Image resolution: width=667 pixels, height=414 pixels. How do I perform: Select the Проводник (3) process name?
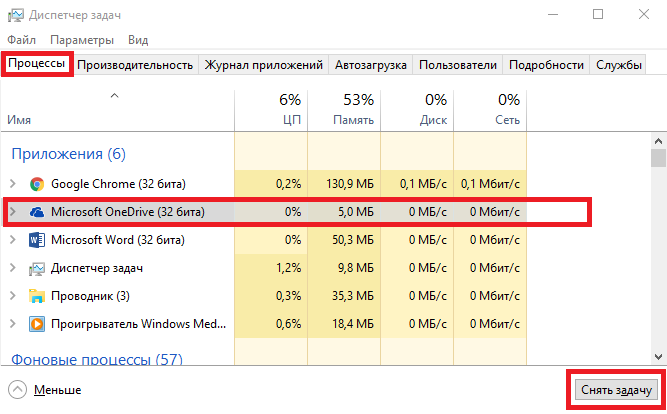coord(90,296)
